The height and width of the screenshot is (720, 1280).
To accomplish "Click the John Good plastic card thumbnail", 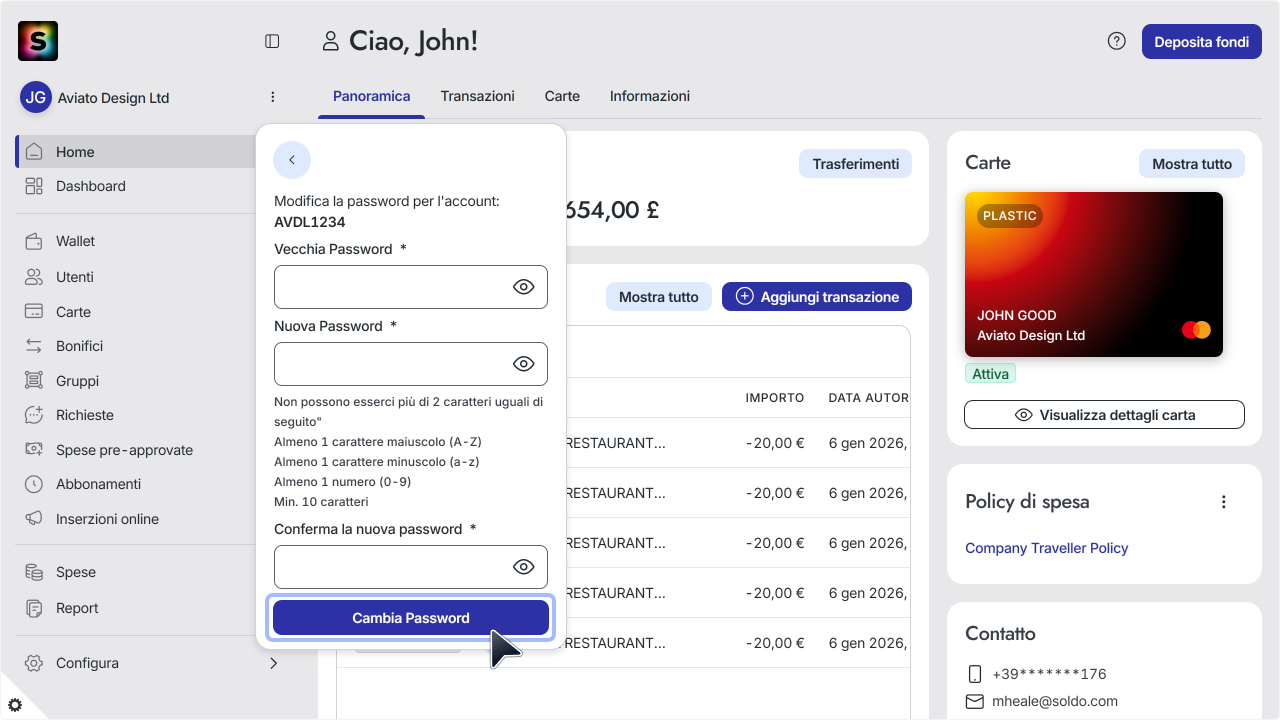I will pyautogui.click(x=1094, y=274).
